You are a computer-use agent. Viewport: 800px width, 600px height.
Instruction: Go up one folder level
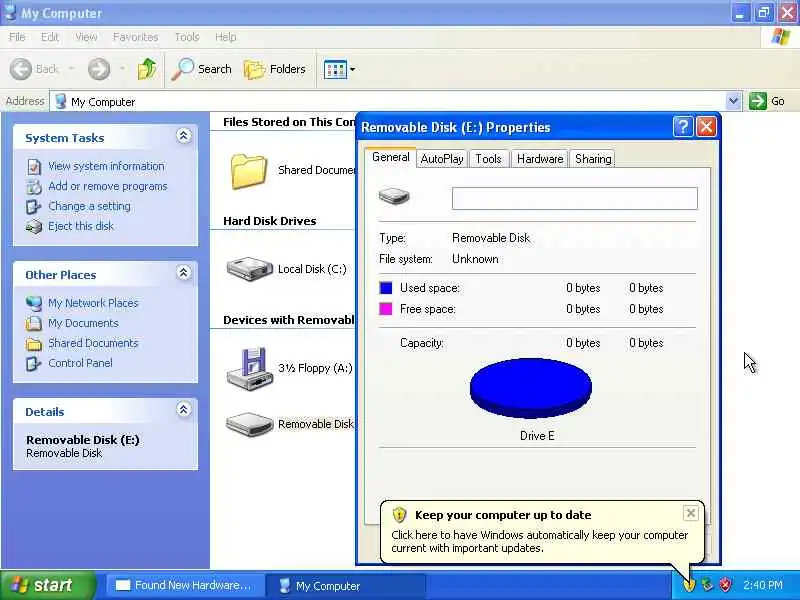click(147, 69)
